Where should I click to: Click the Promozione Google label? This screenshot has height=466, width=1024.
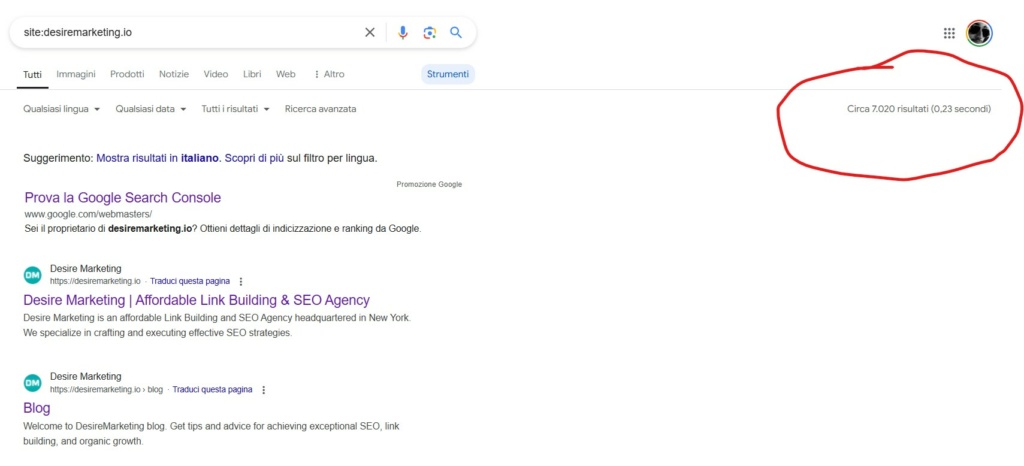(x=429, y=185)
